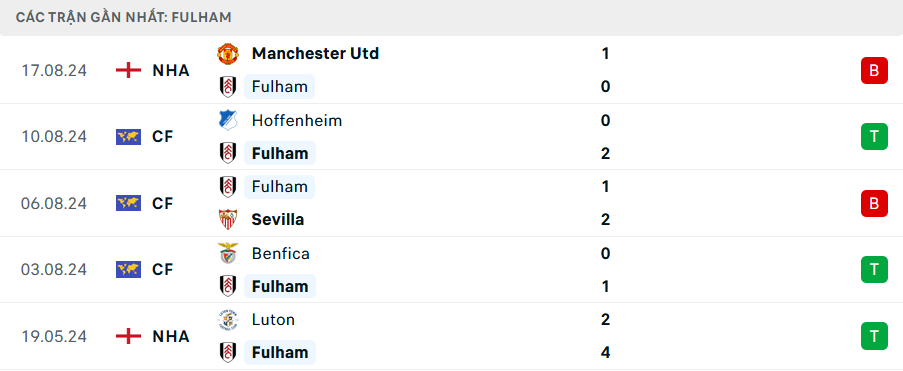
Task: Click the England flag beside 17.08.24
Action: click(128, 70)
